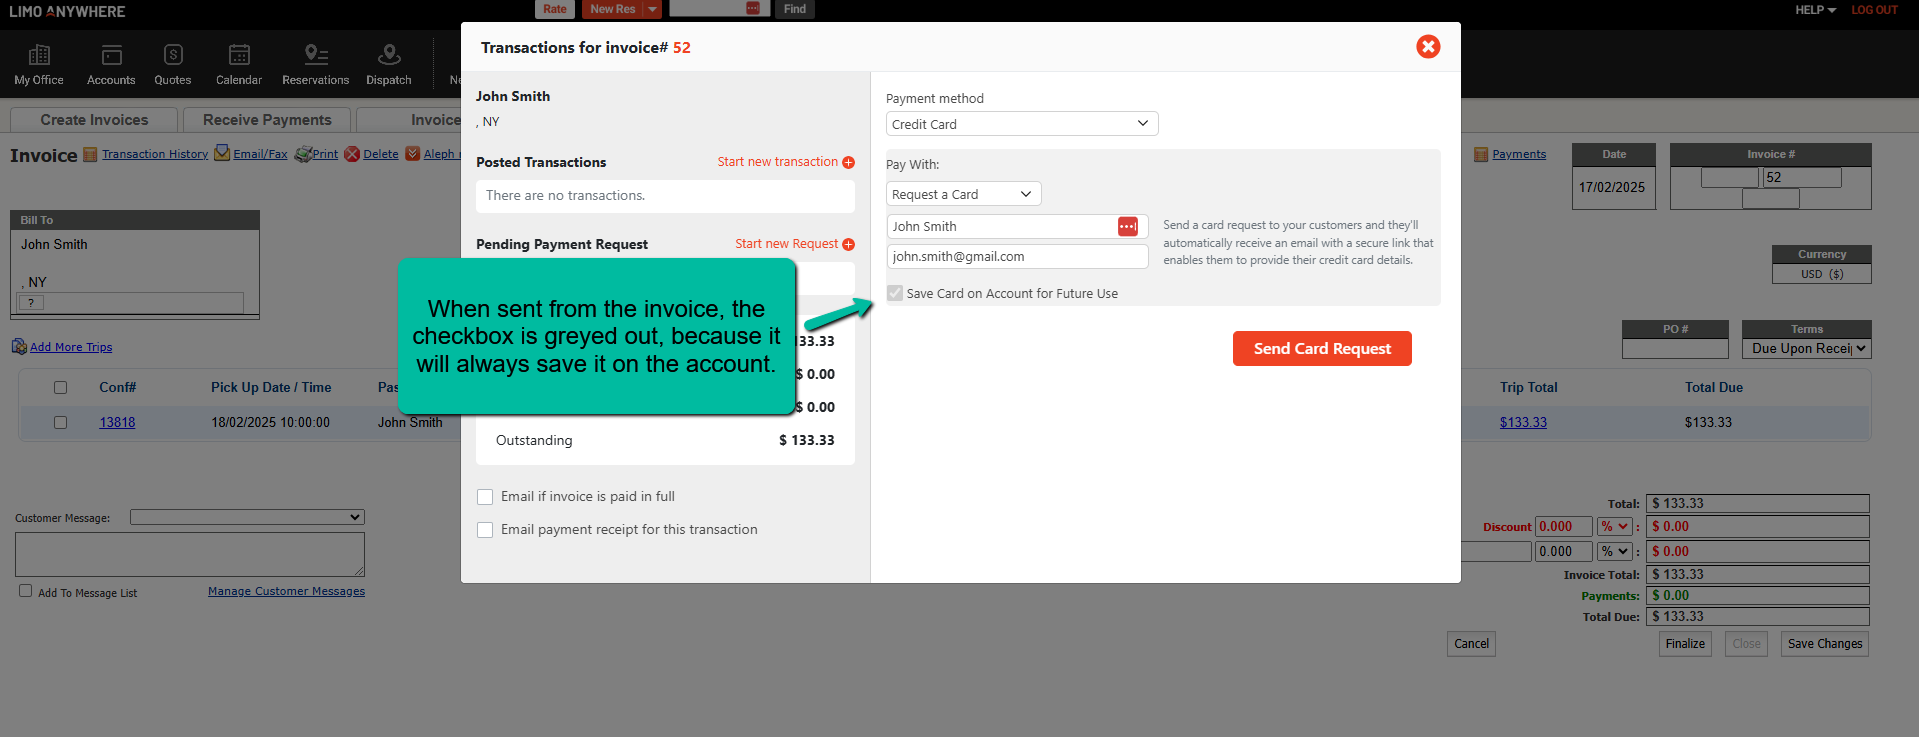Switch to the Create Invoices tab
Screen dimensions: 1919x737
(94, 120)
